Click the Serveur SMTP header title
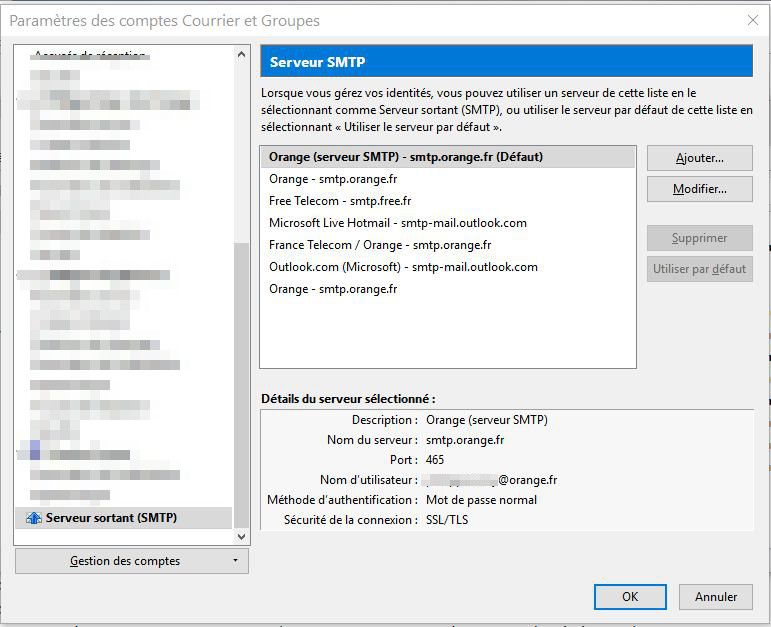The height and width of the screenshot is (627, 771). (317, 62)
